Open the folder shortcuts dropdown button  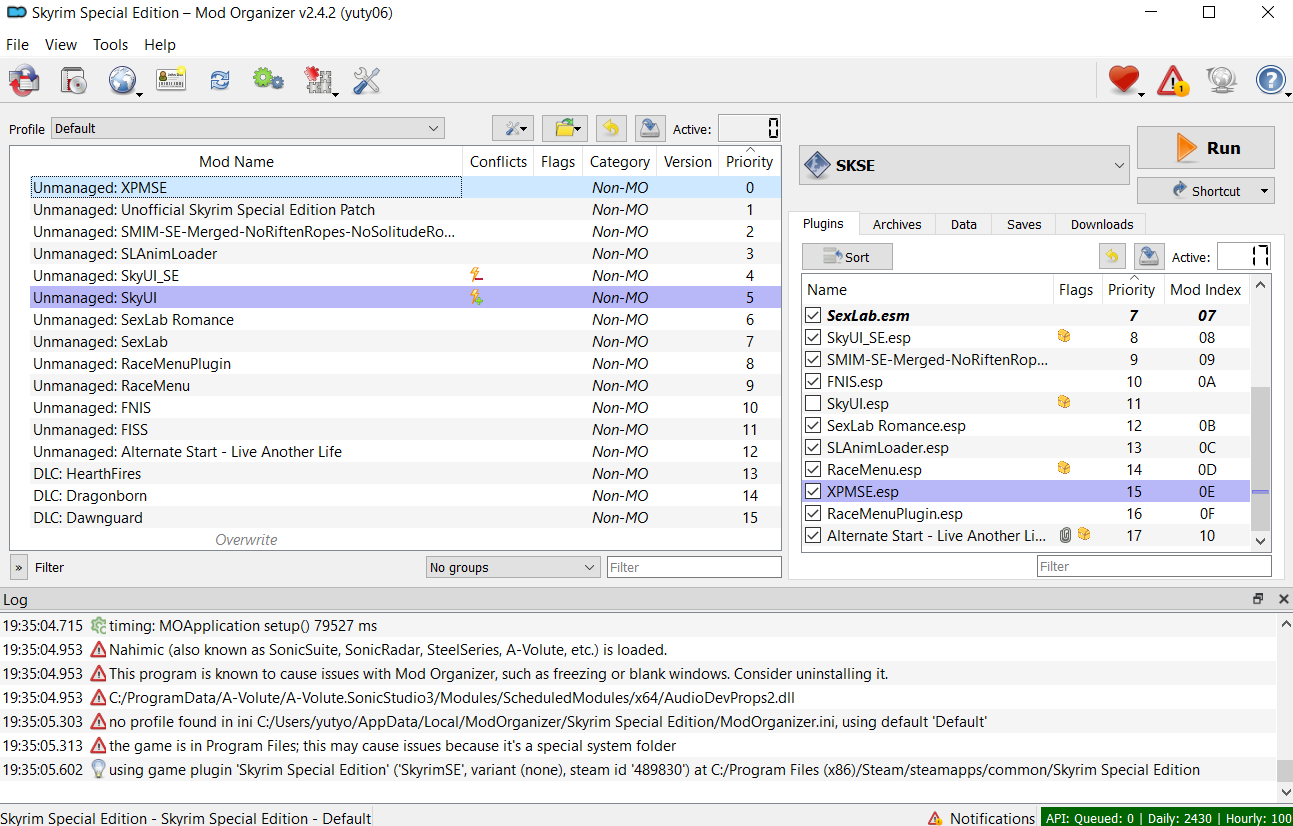coord(564,128)
